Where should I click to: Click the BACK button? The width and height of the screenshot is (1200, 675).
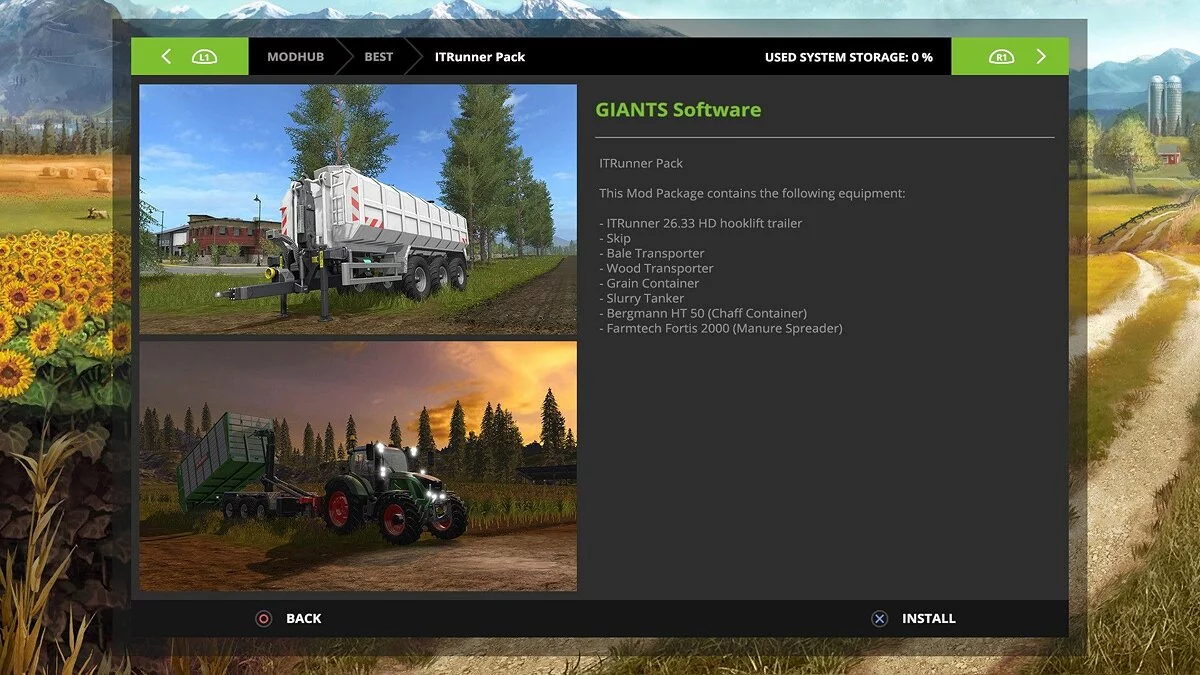[302, 618]
